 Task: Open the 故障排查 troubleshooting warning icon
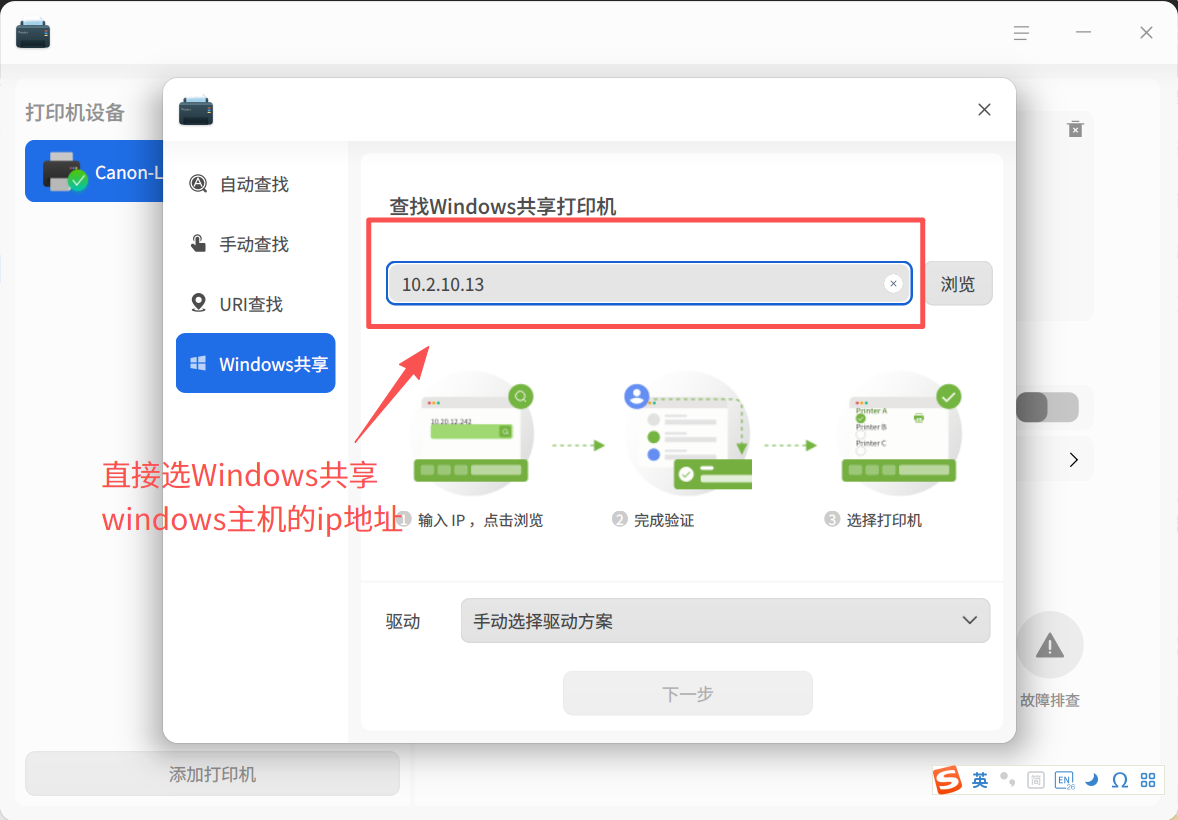click(1050, 645)
